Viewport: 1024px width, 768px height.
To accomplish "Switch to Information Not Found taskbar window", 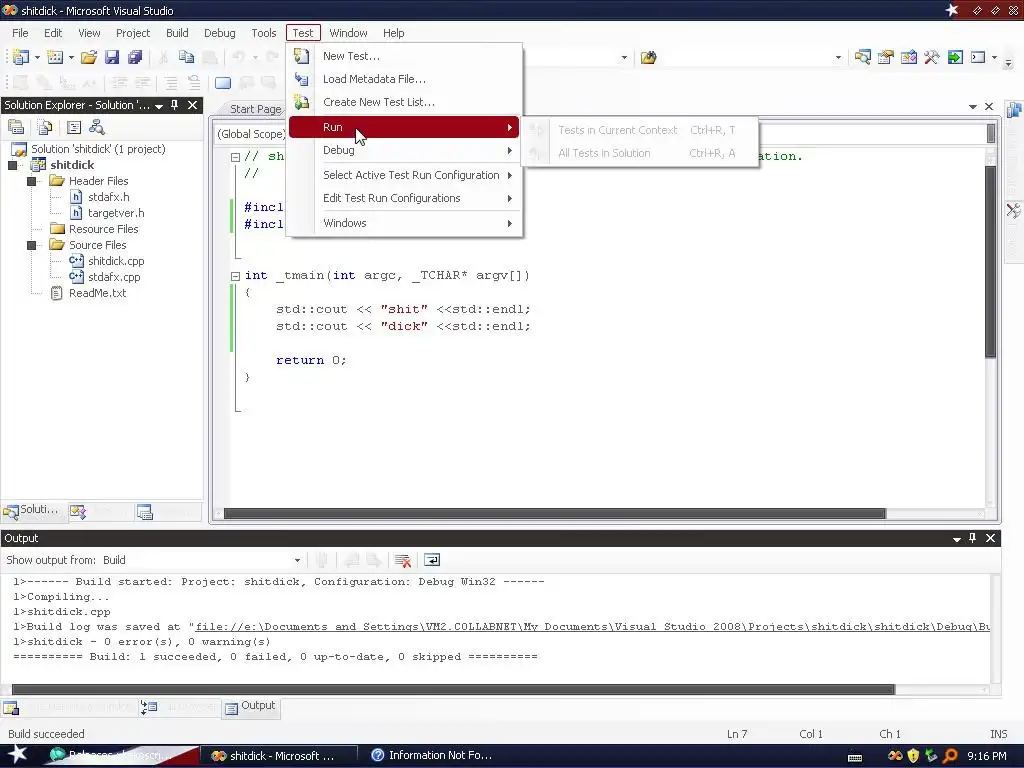I will (x=431, y=756).
